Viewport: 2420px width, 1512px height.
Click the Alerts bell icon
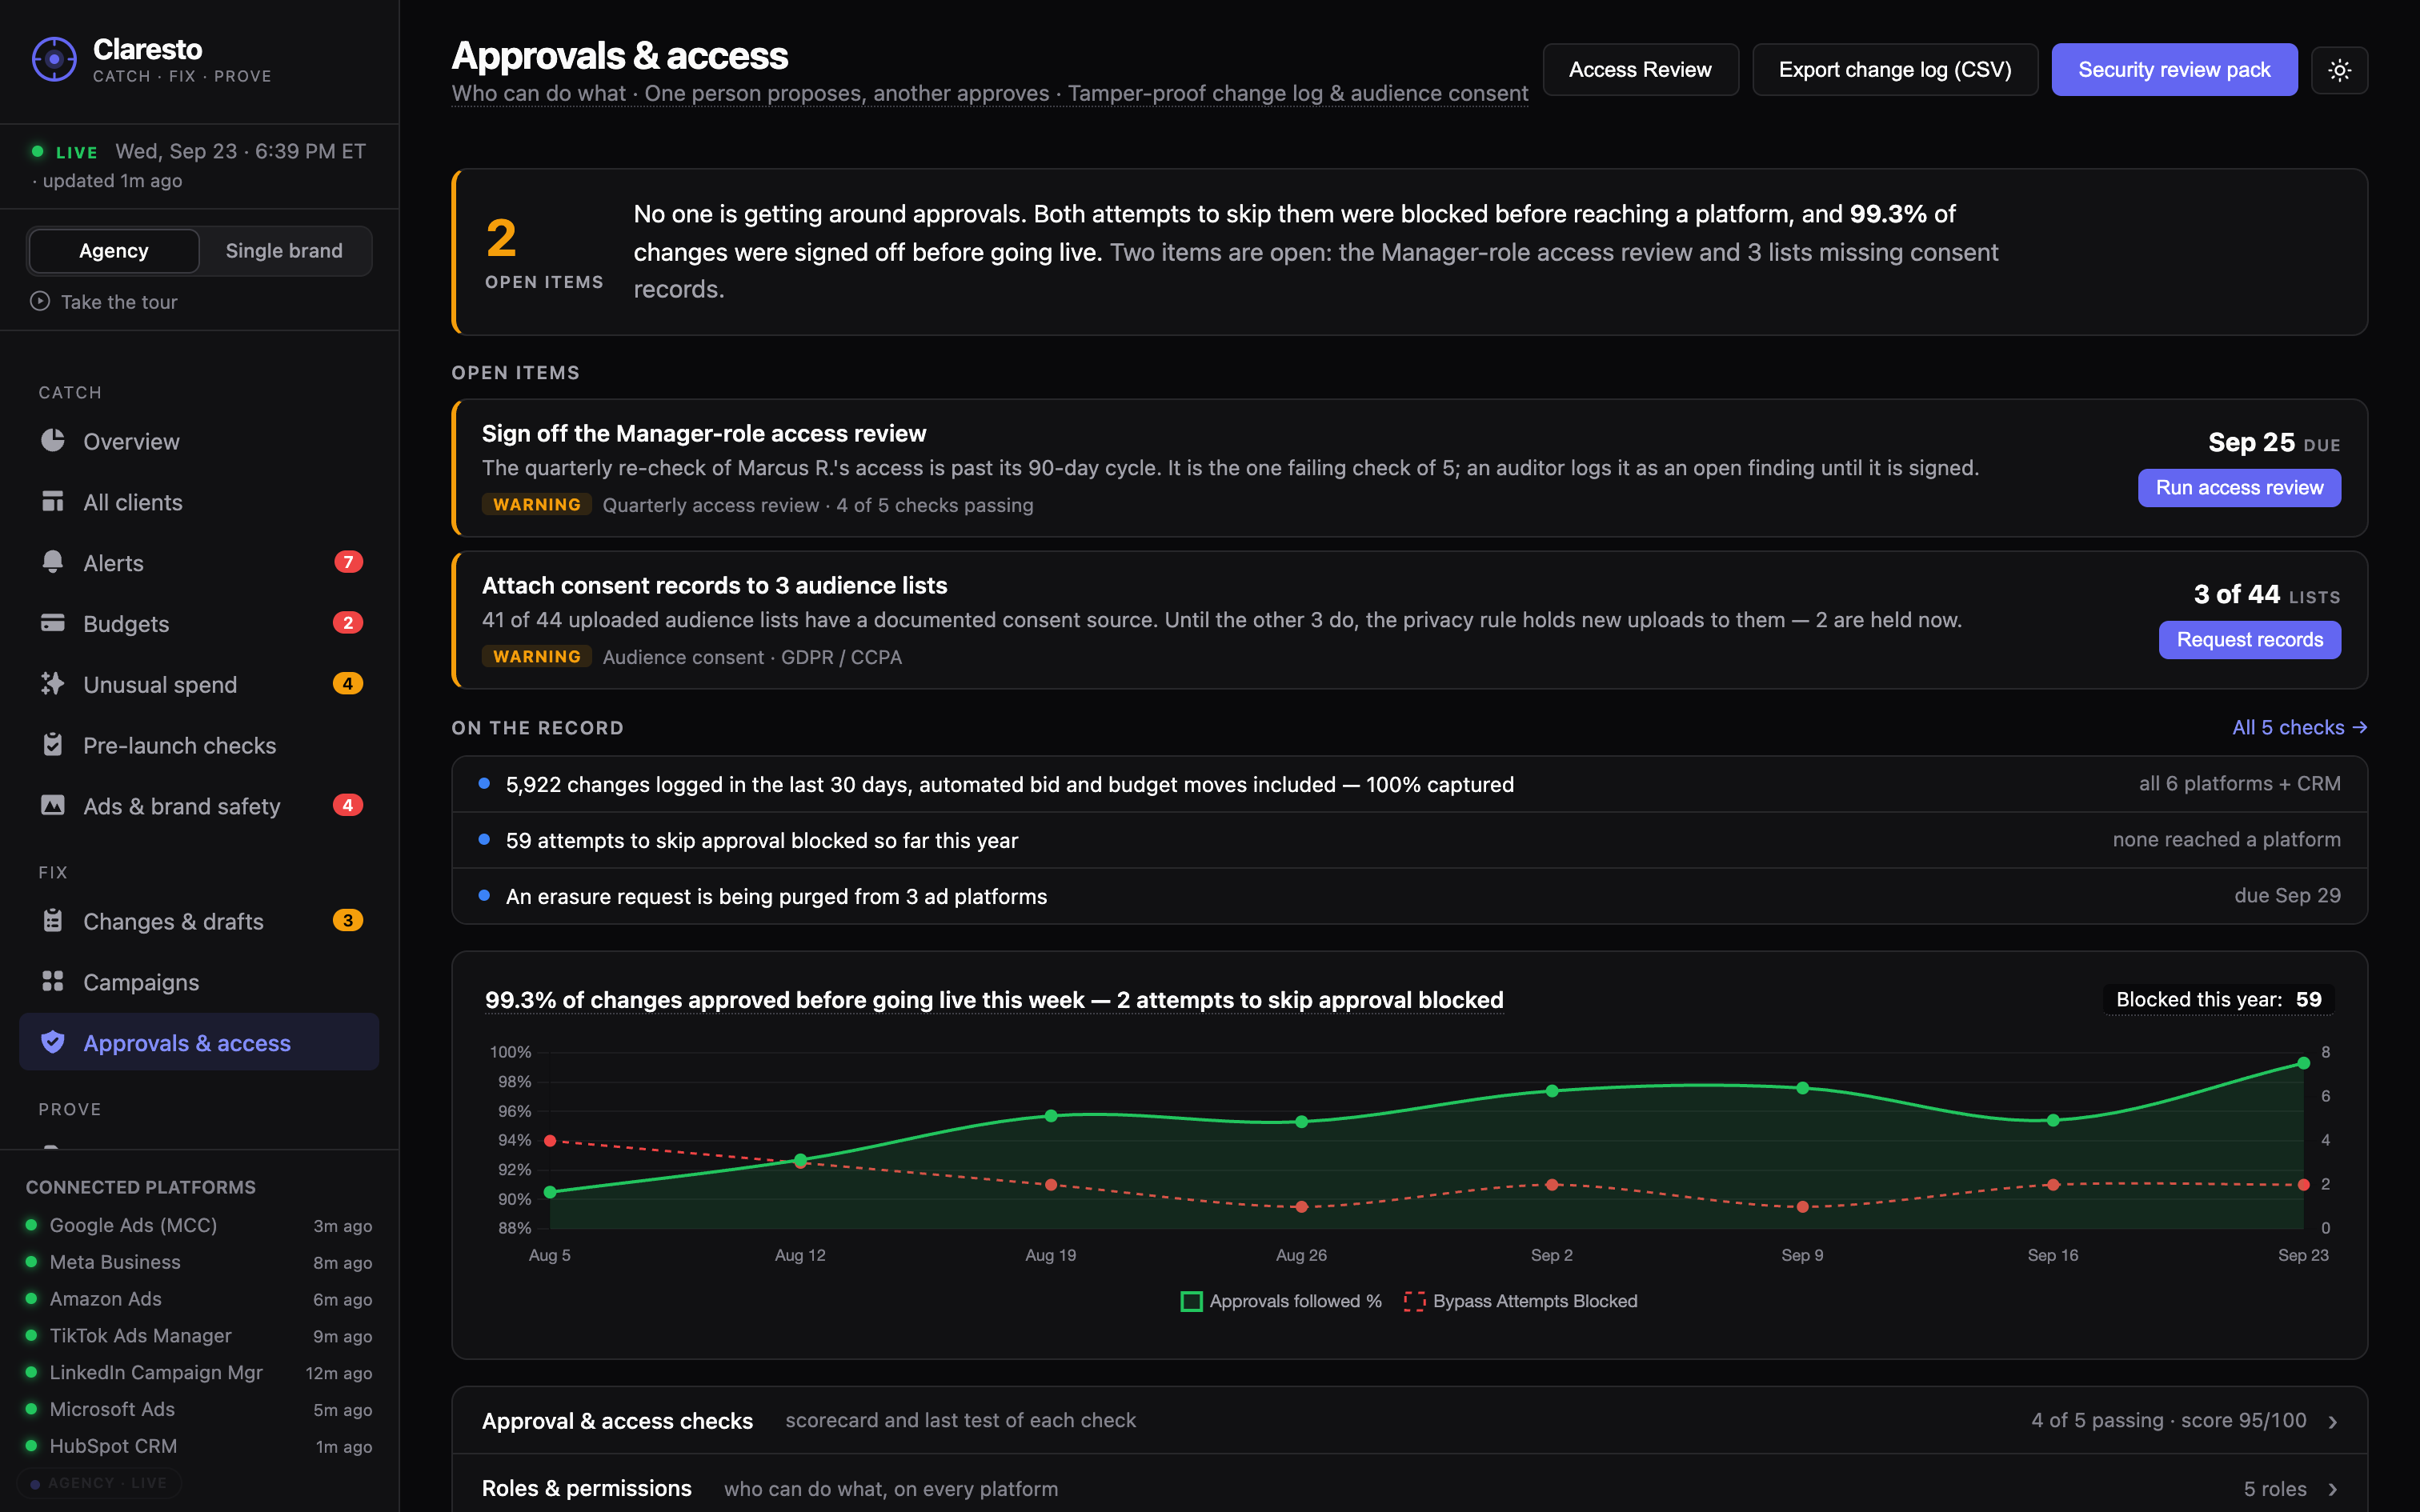point(53,562)
